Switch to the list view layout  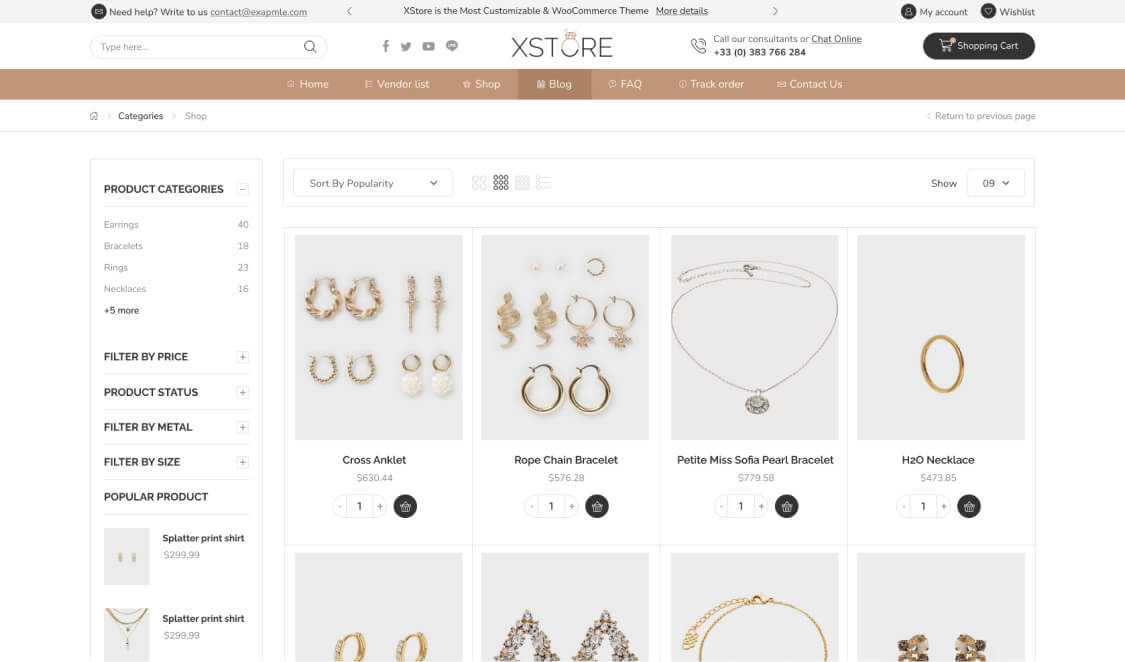point(544,183)
